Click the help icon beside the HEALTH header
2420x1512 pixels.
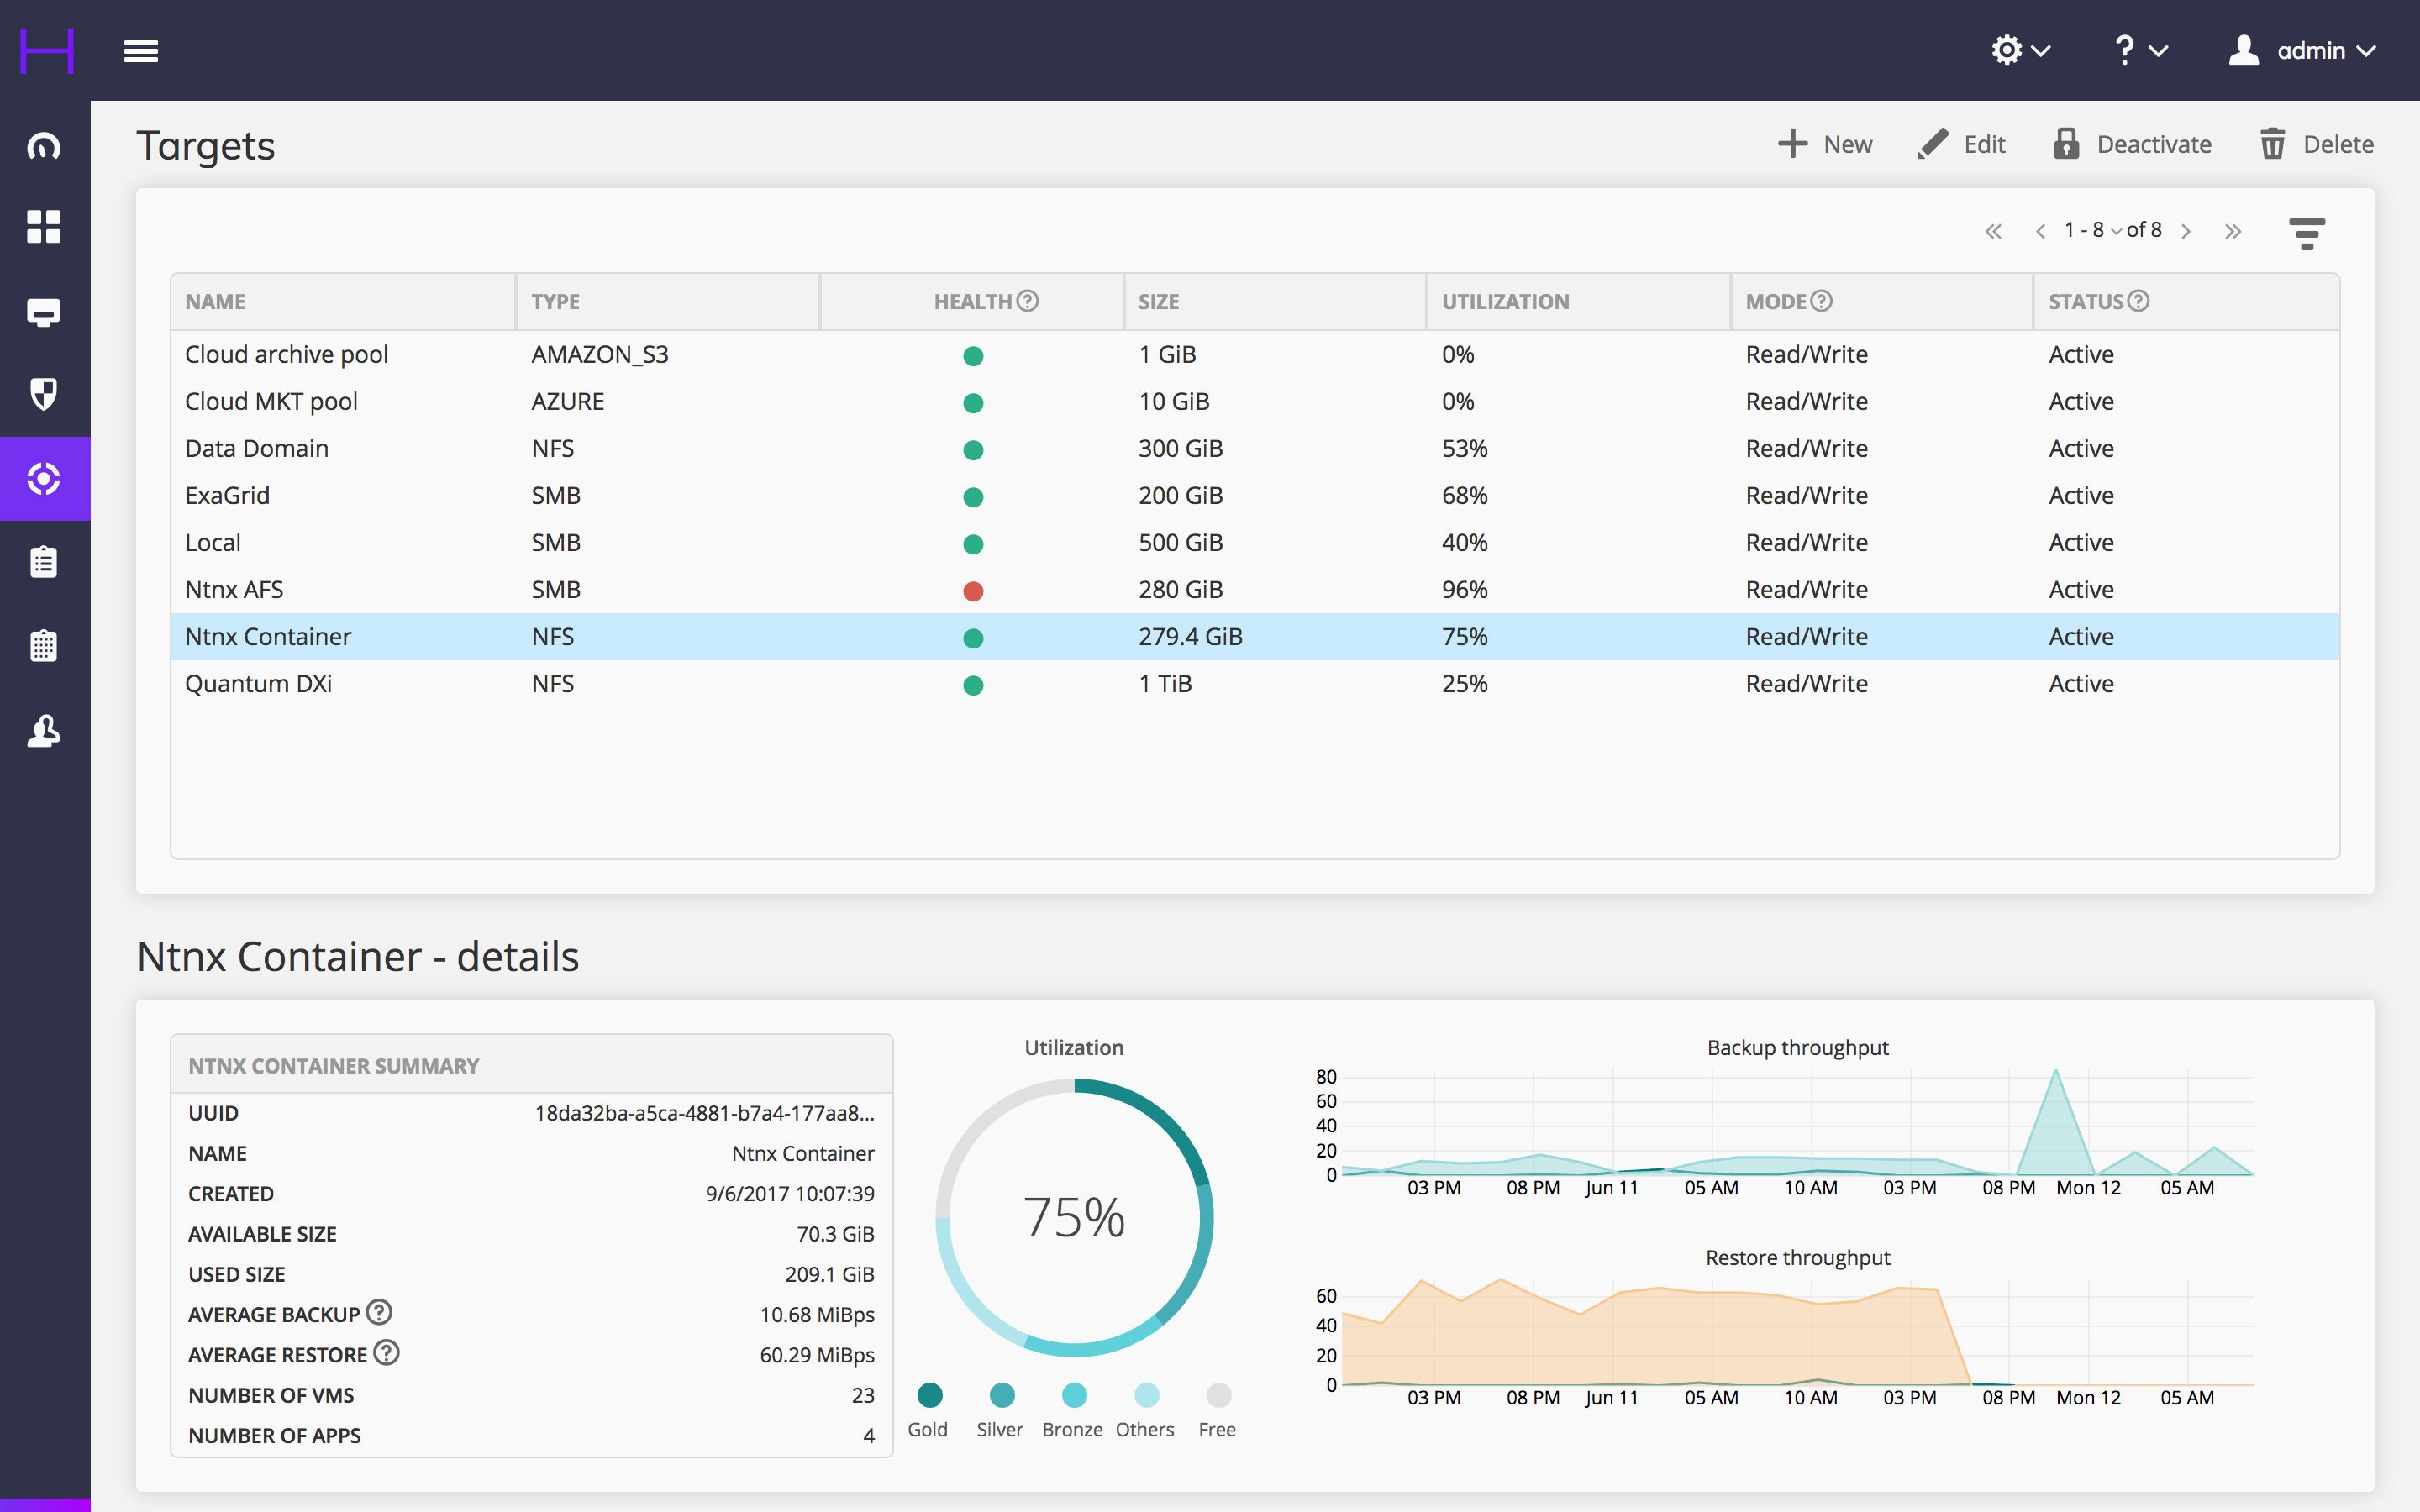[x=1028, y=301]
